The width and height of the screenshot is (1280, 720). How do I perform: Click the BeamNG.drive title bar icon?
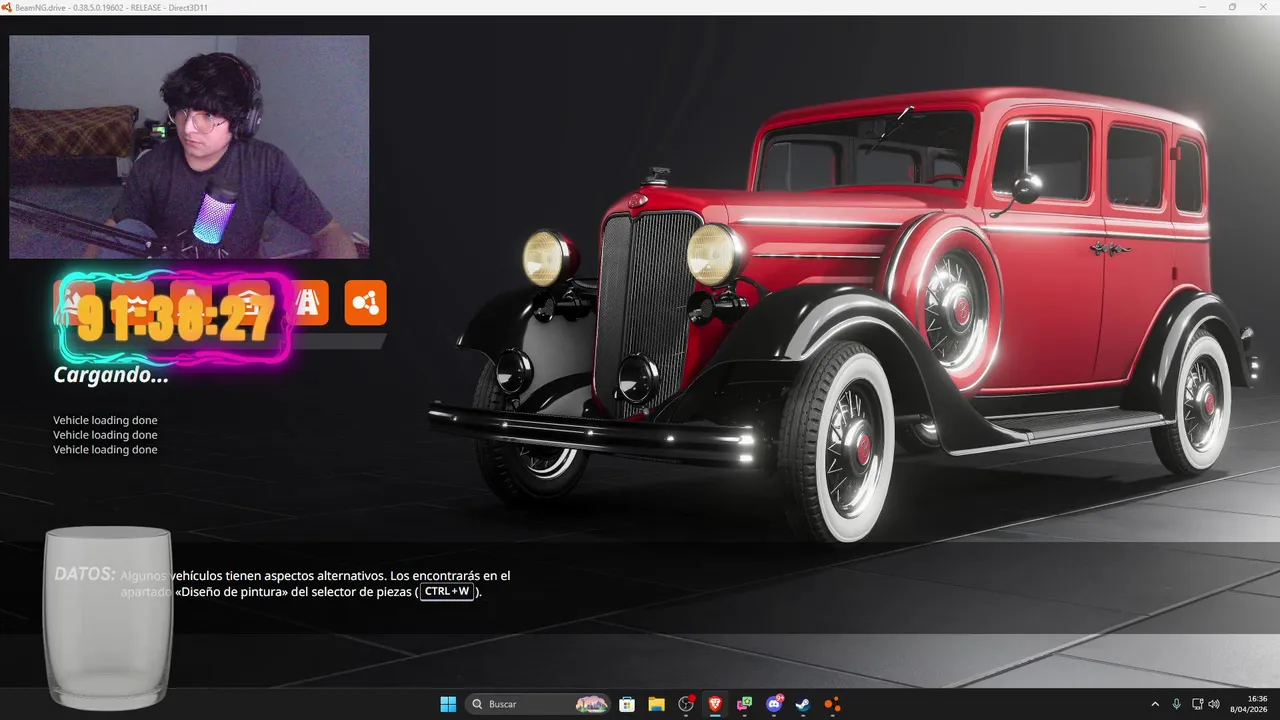point(7,7)
